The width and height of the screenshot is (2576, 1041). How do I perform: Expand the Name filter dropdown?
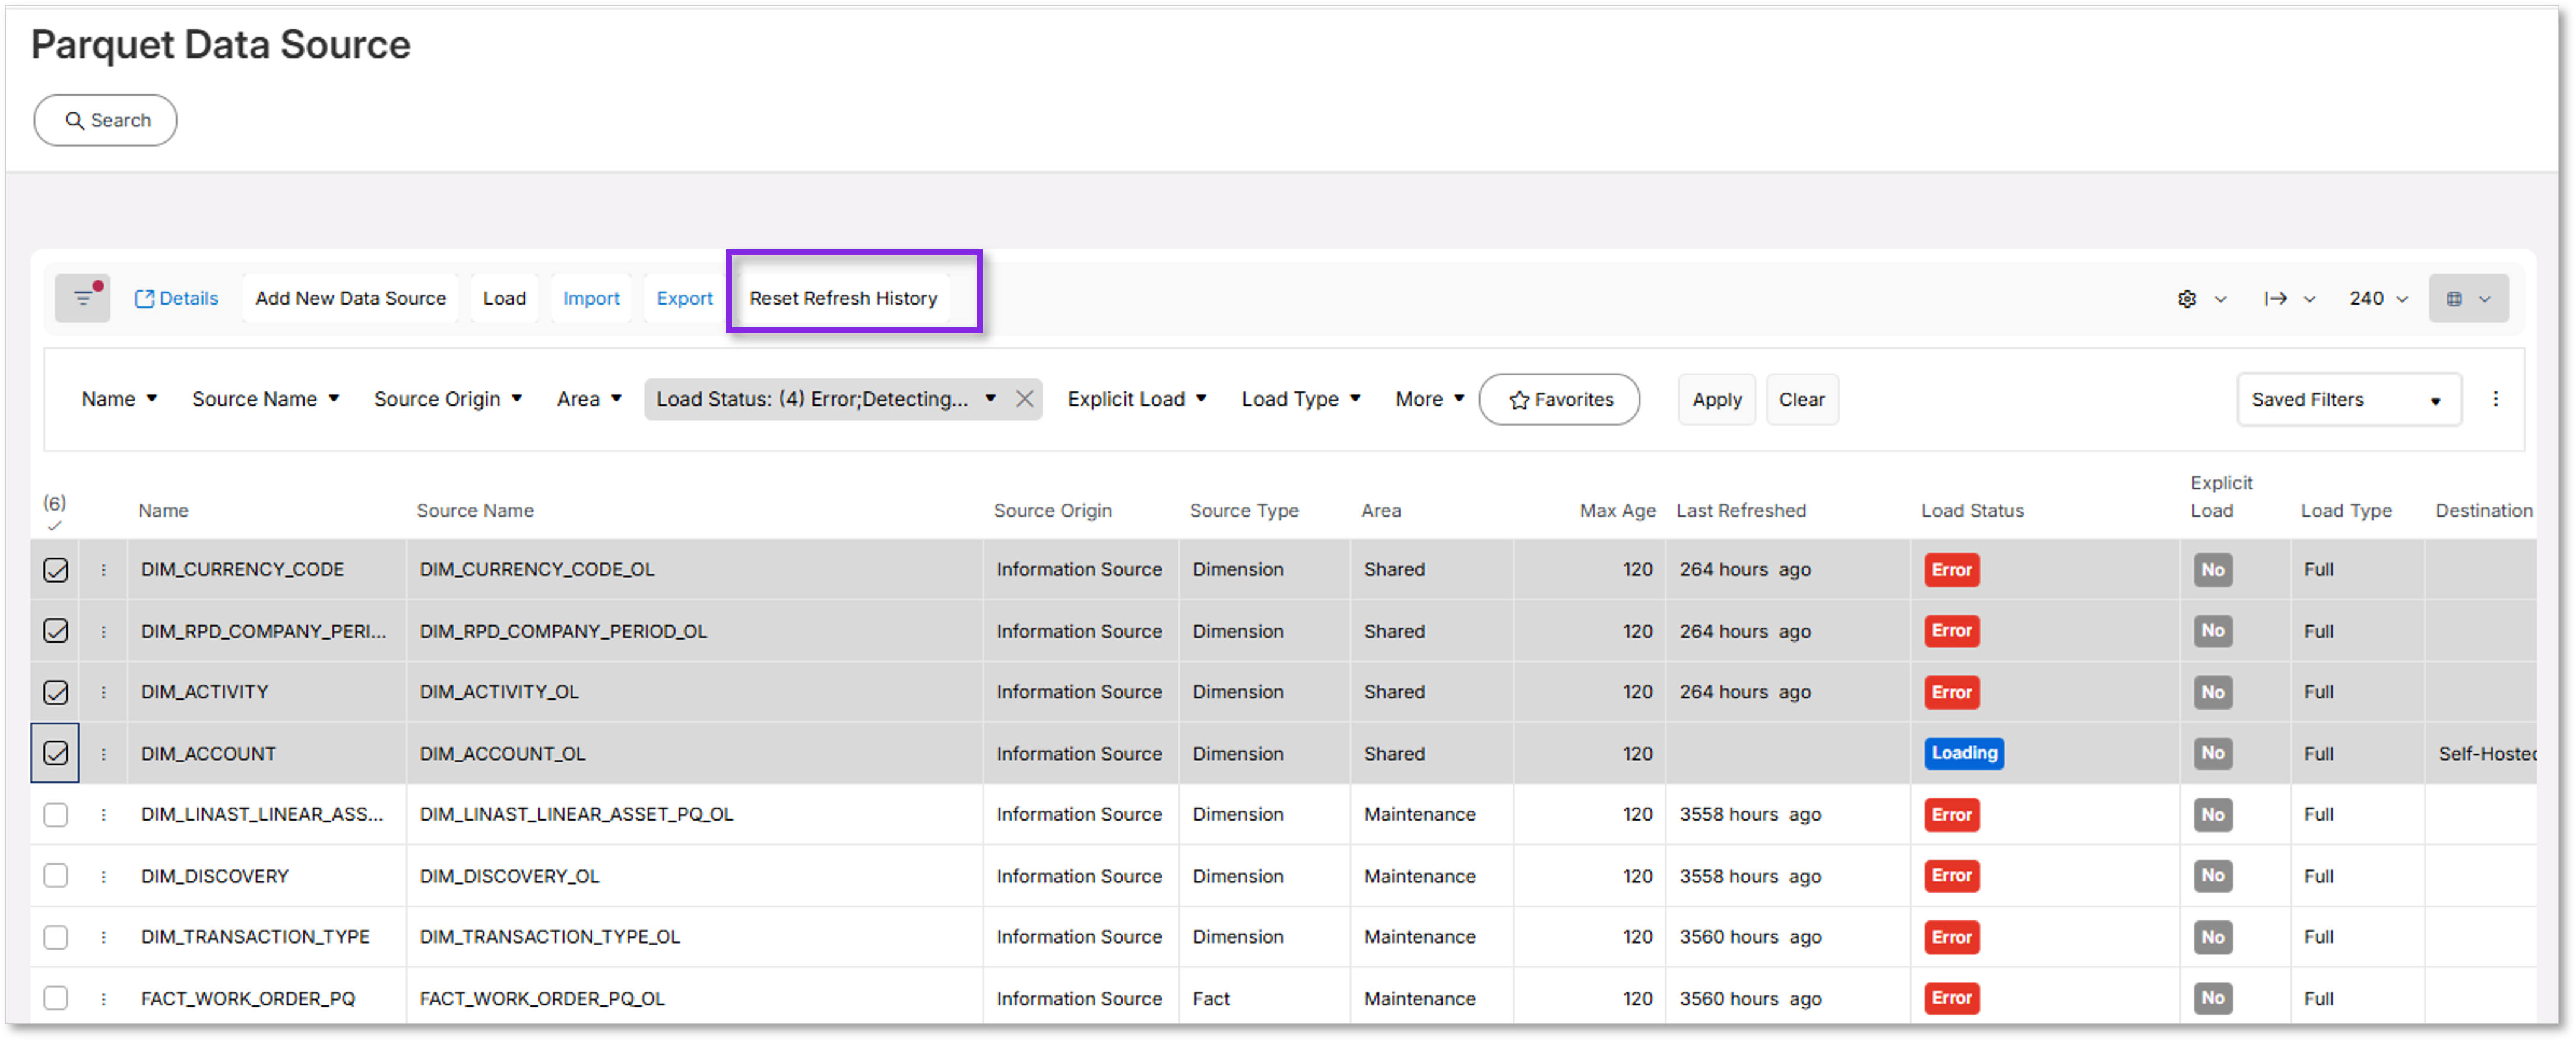[x=119, y=399]
